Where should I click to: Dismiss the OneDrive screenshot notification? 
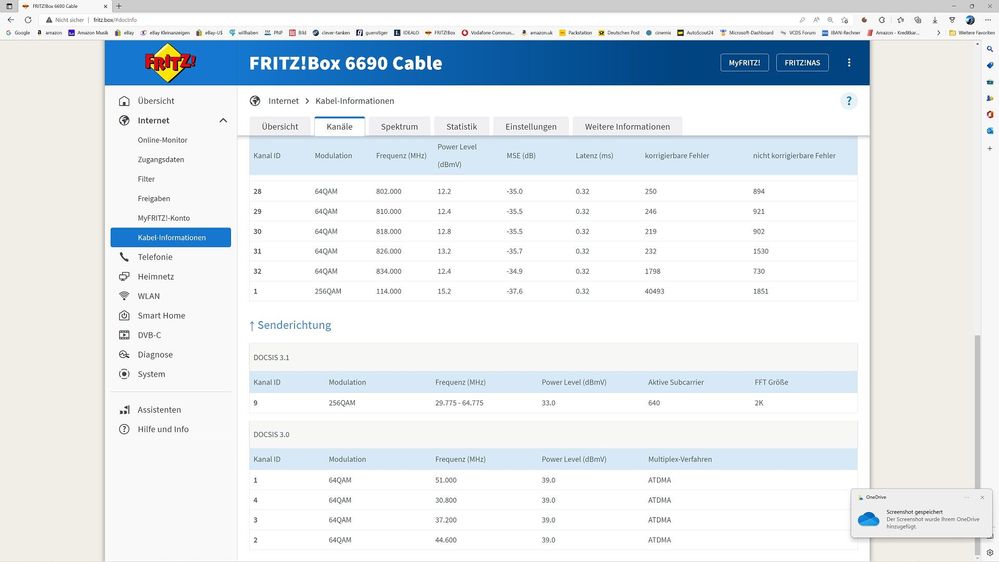click(982, 497)
